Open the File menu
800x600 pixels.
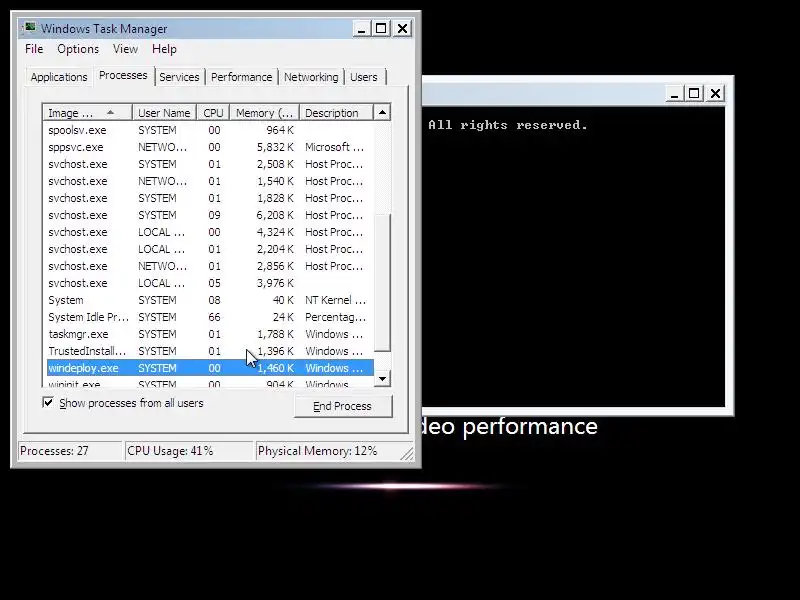tap(34, 49)
